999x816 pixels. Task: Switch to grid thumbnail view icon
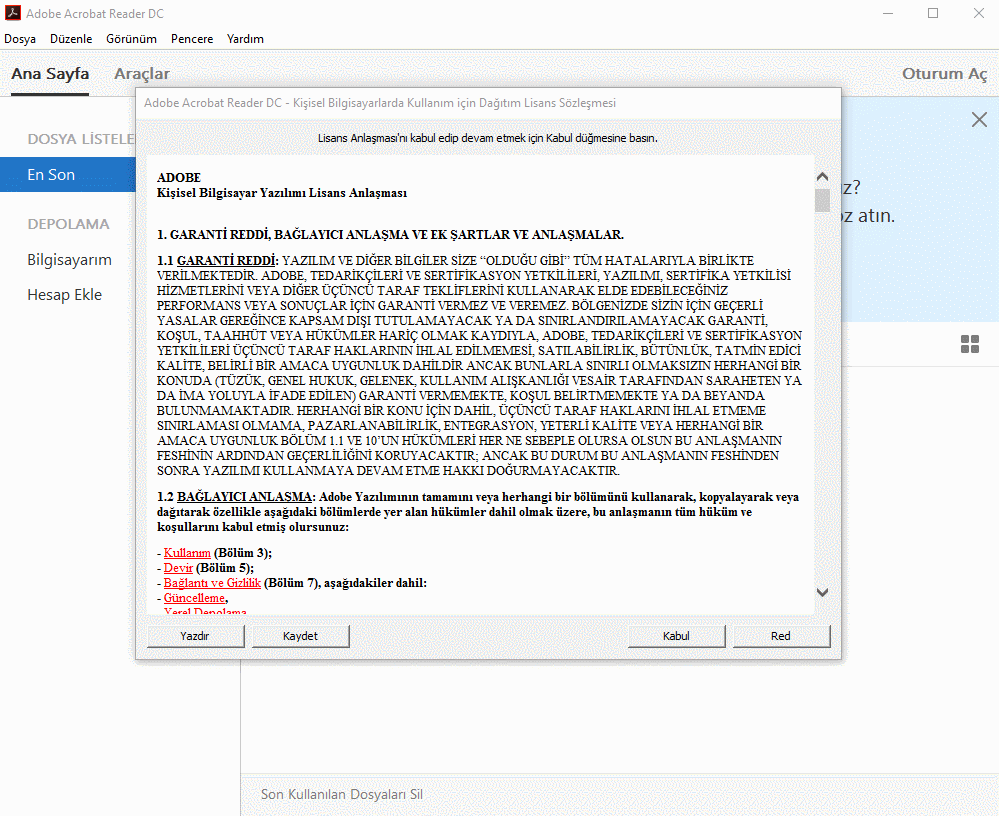(969, 345)
